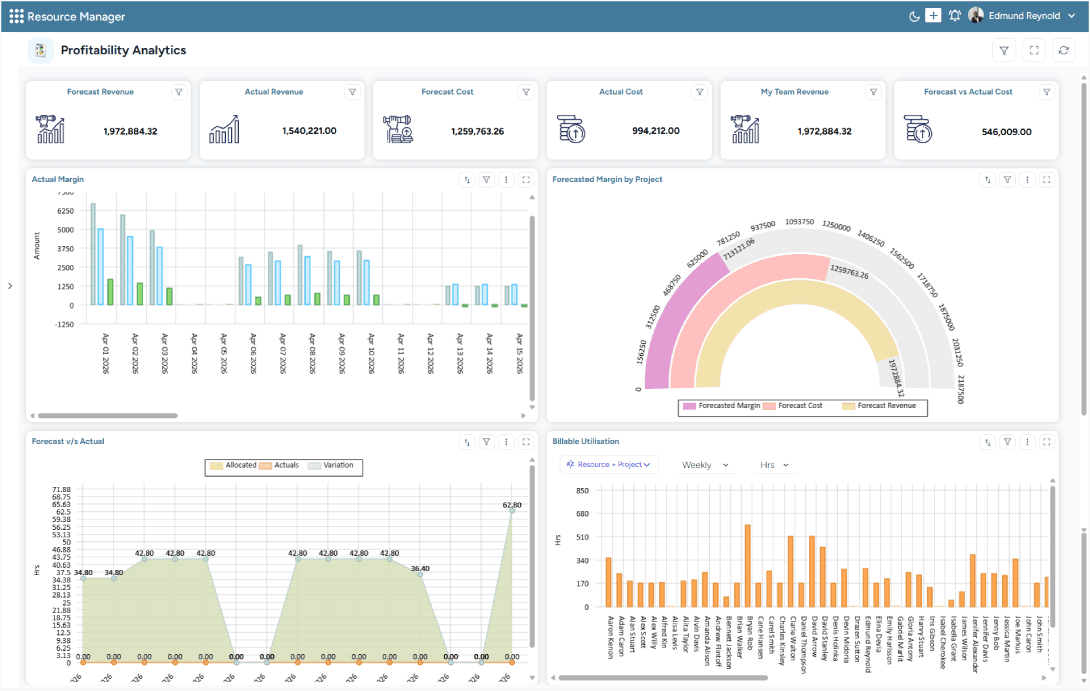Toggle Forecasted Margin legend series
Image resolution: width=1090 pixels, height=691 pixels.
tap(722, 406)
